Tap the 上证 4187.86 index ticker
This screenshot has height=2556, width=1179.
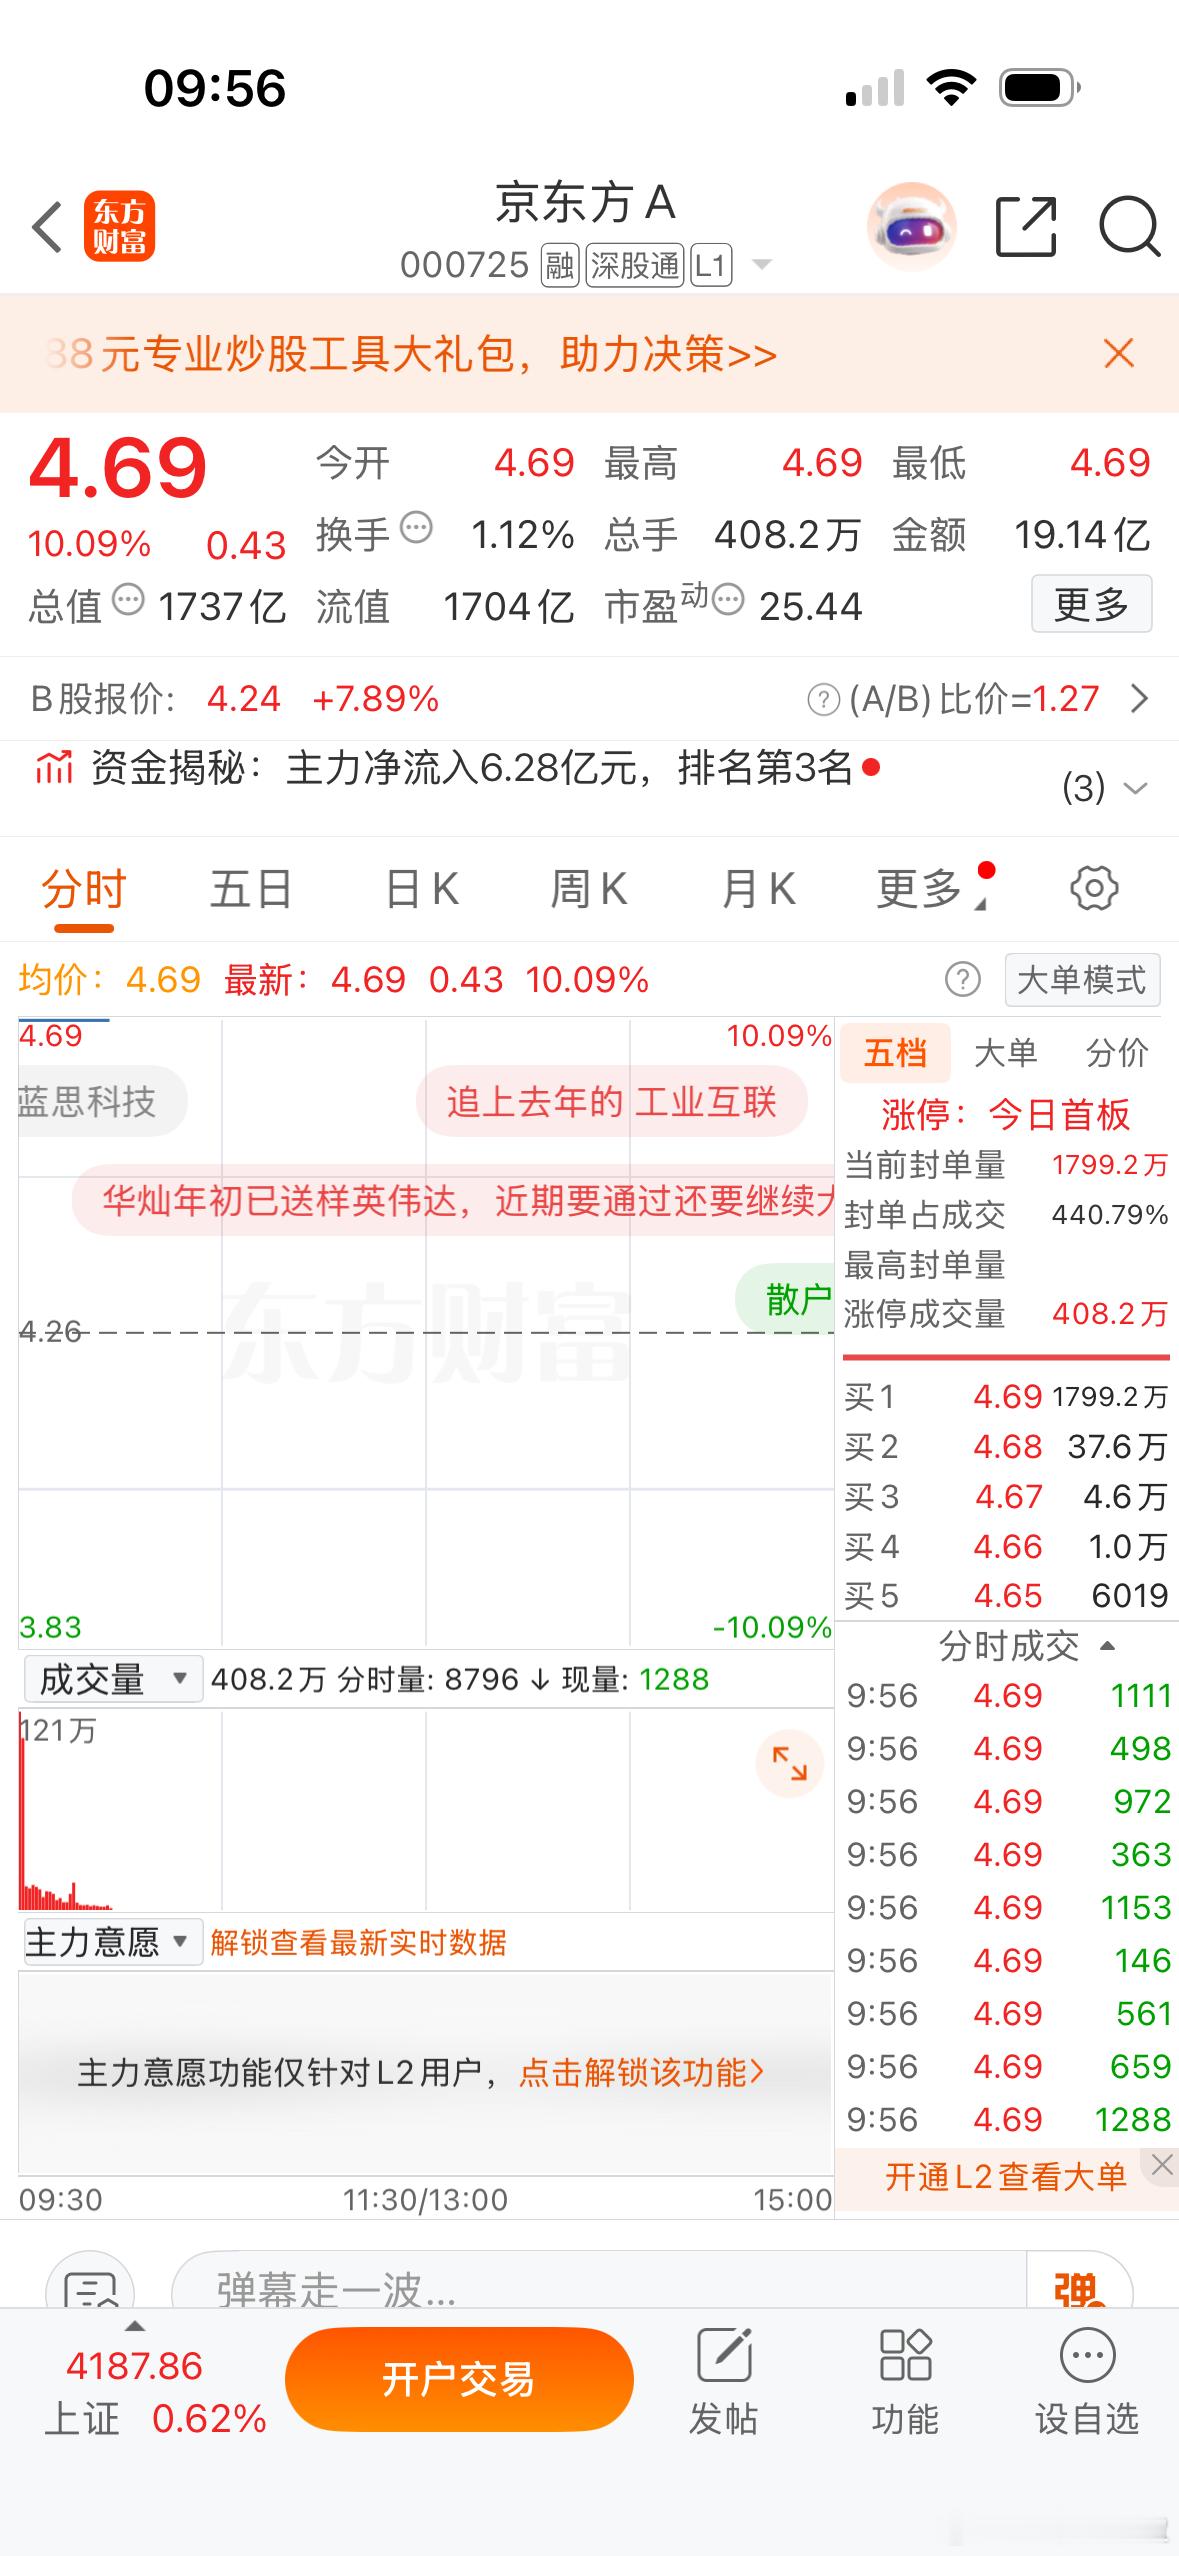pyautogui.click(x=156, y=2392)
